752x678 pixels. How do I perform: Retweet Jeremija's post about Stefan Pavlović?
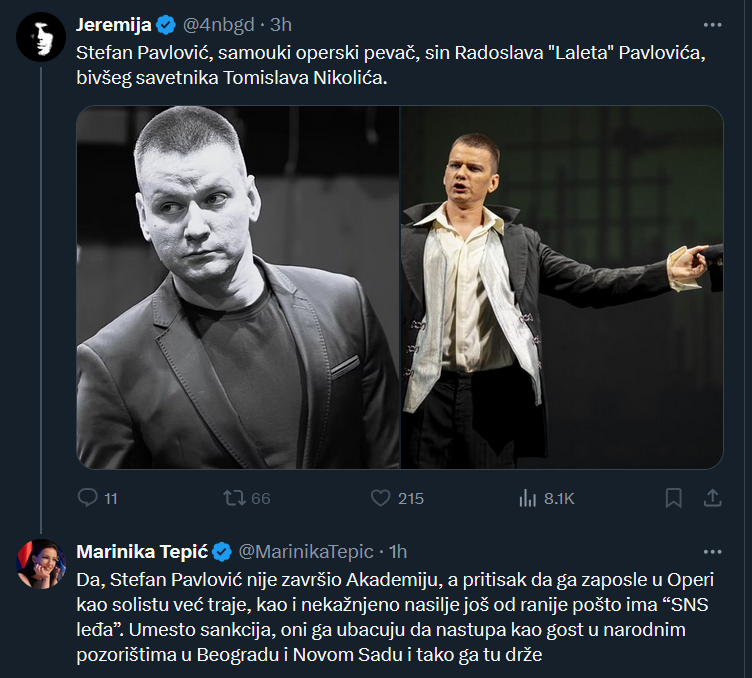[x=232, y=498]
